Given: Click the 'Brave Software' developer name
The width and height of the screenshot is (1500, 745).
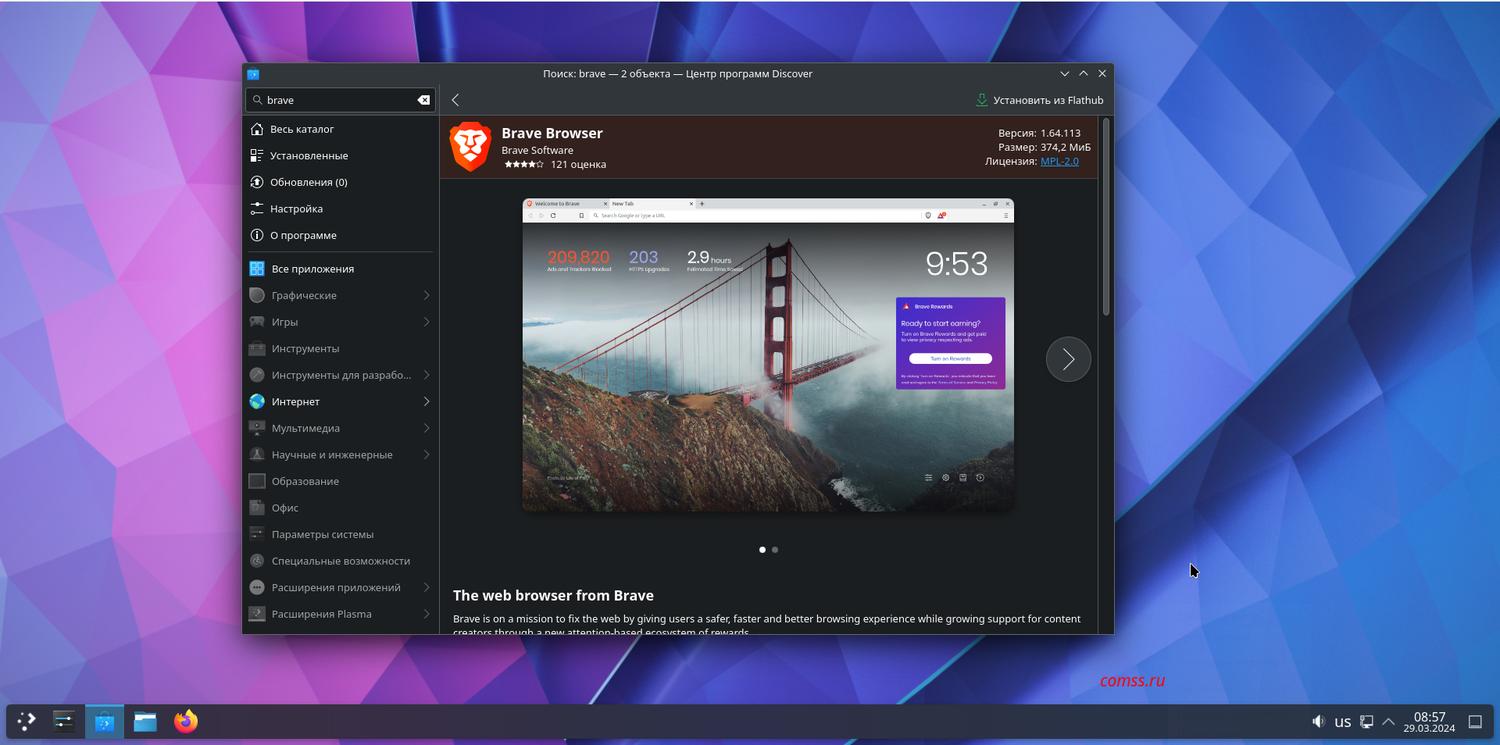Looking at the screenshot, I should coord(537,150).
